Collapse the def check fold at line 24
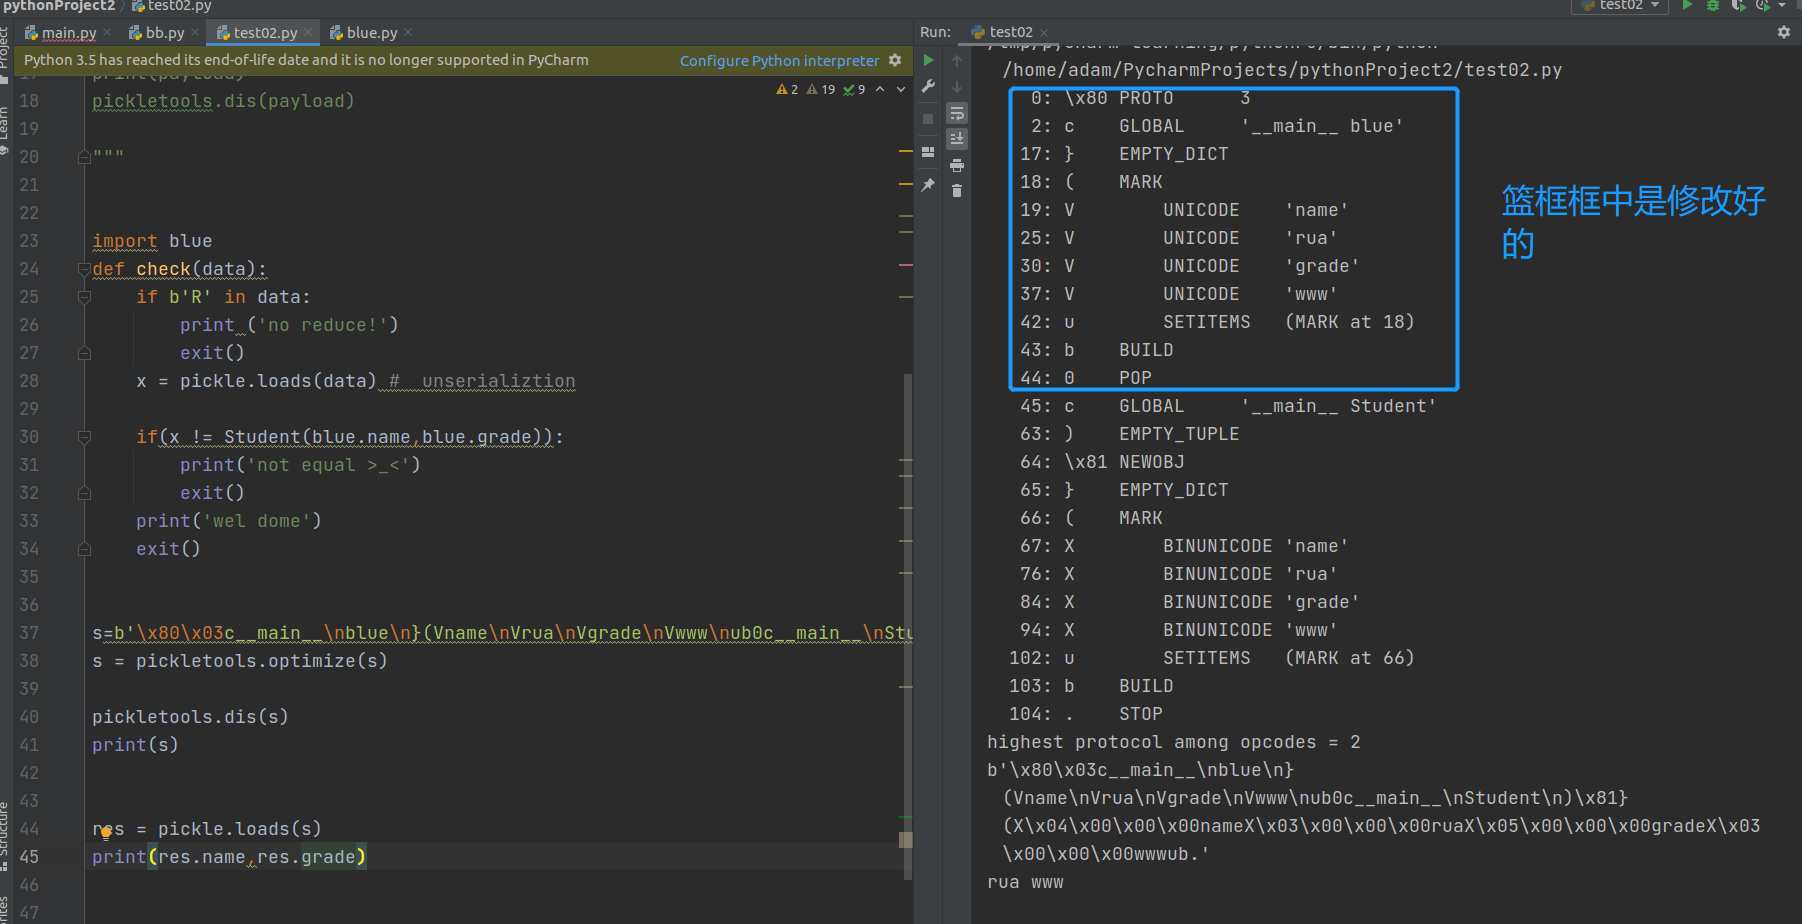Screen dimensions: 1802x924 [x=84, y=269]
